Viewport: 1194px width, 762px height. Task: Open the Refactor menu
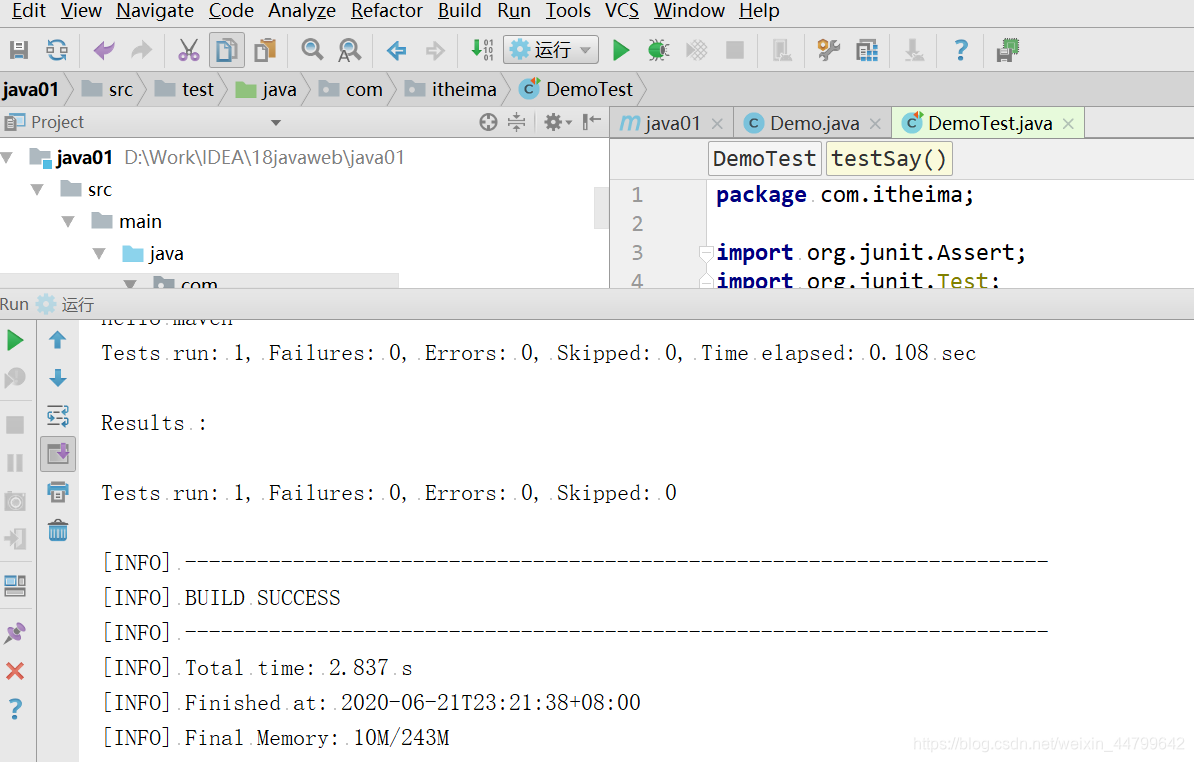386,11
